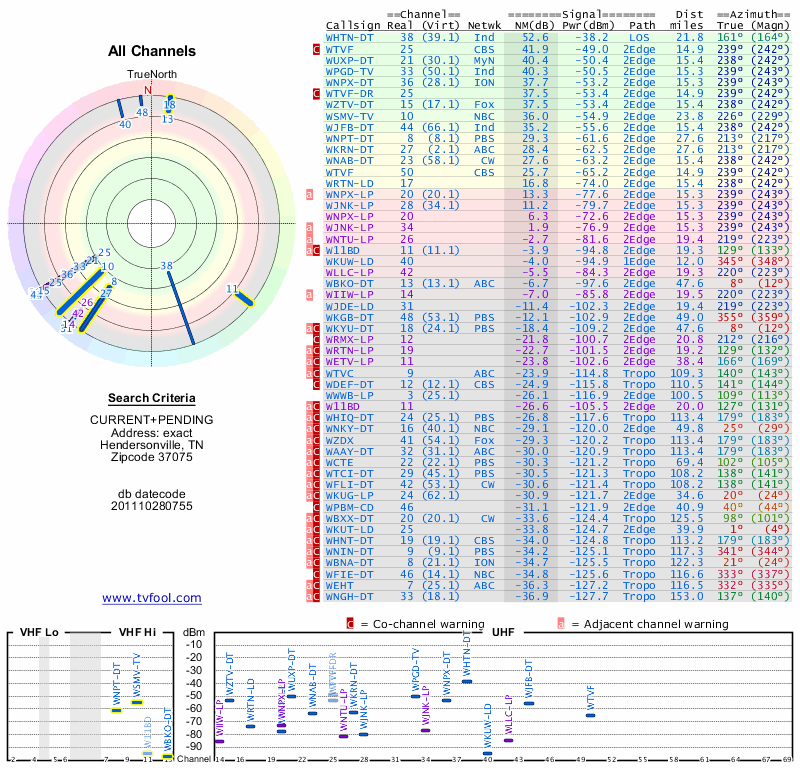Click the co-channel badge beside WRMX-LP
The height and width of the screenshot is (768, 800).
tap(316, 339)
